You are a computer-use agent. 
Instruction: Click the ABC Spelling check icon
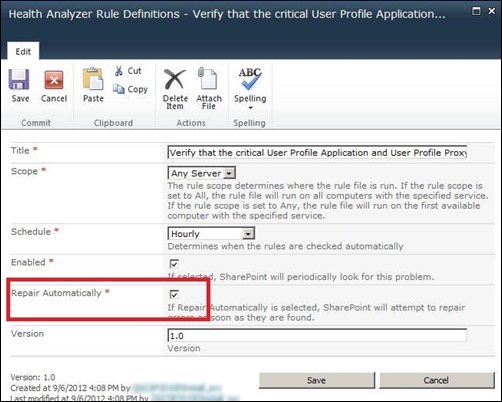[250, 79]
